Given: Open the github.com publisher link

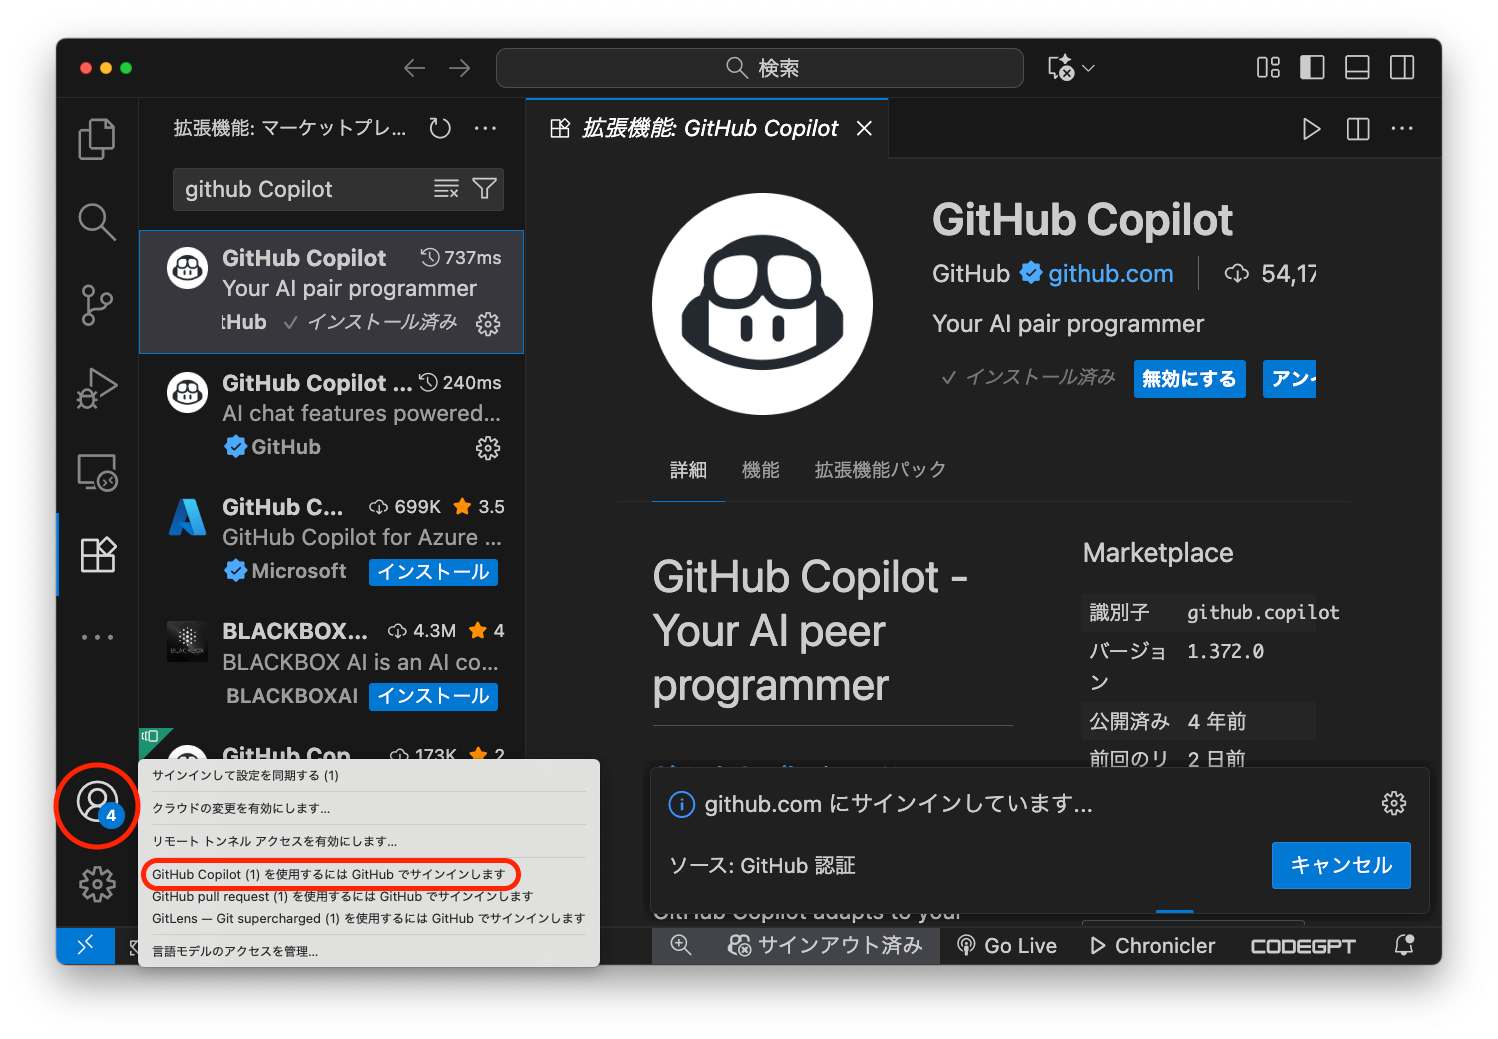Looking at the screenshot, I should click(x=1110, y=274).
